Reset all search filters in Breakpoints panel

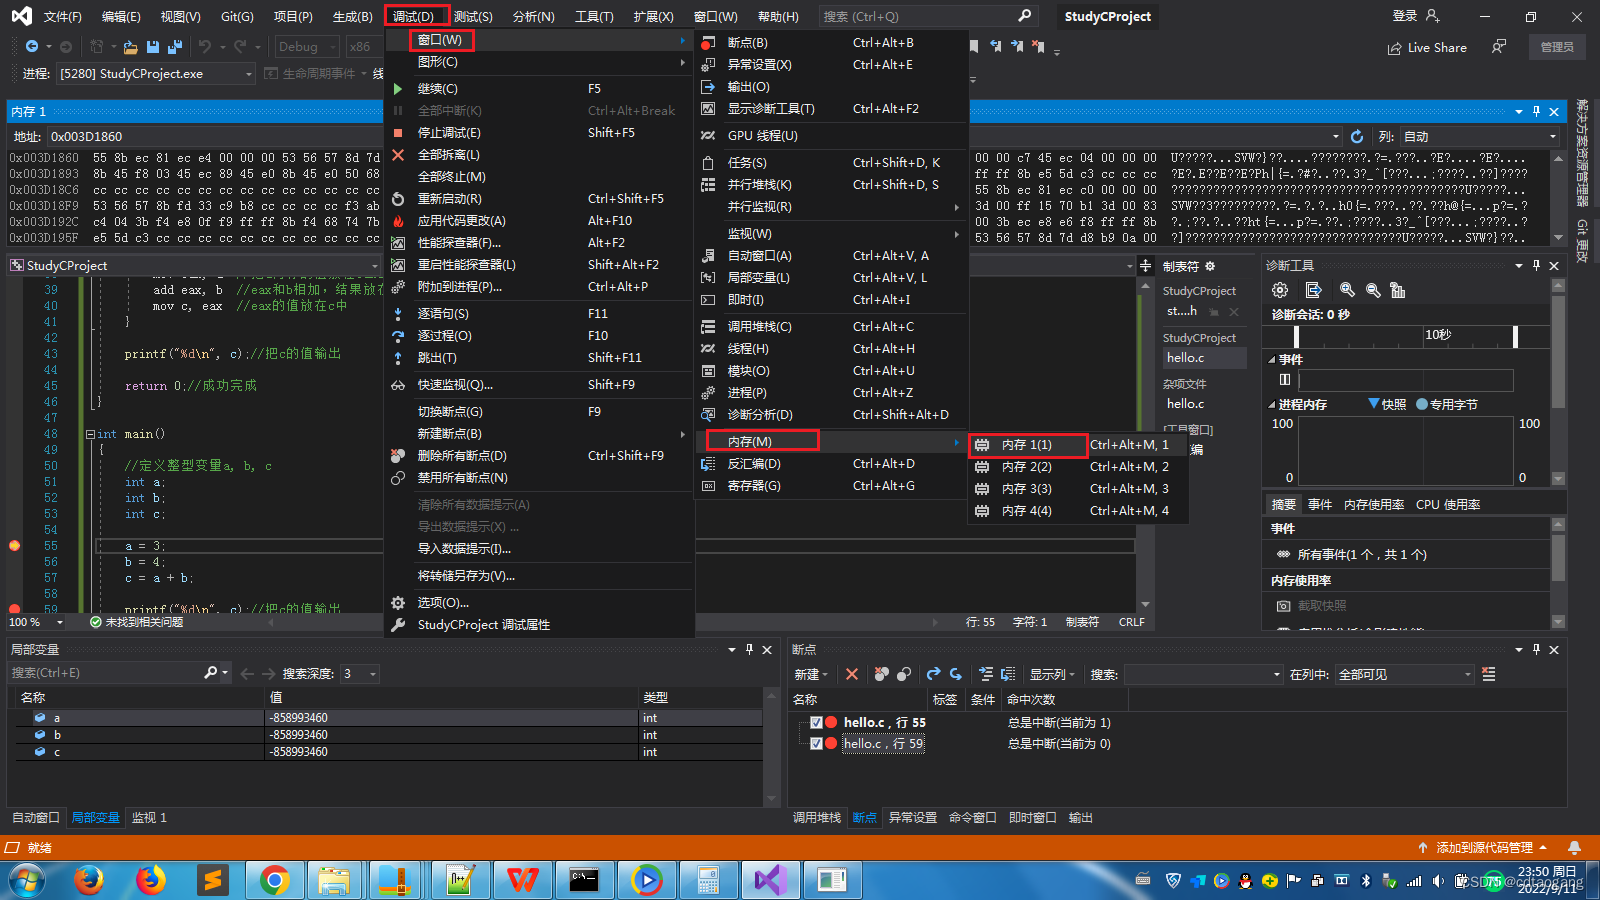click(x=1489, y=674)
